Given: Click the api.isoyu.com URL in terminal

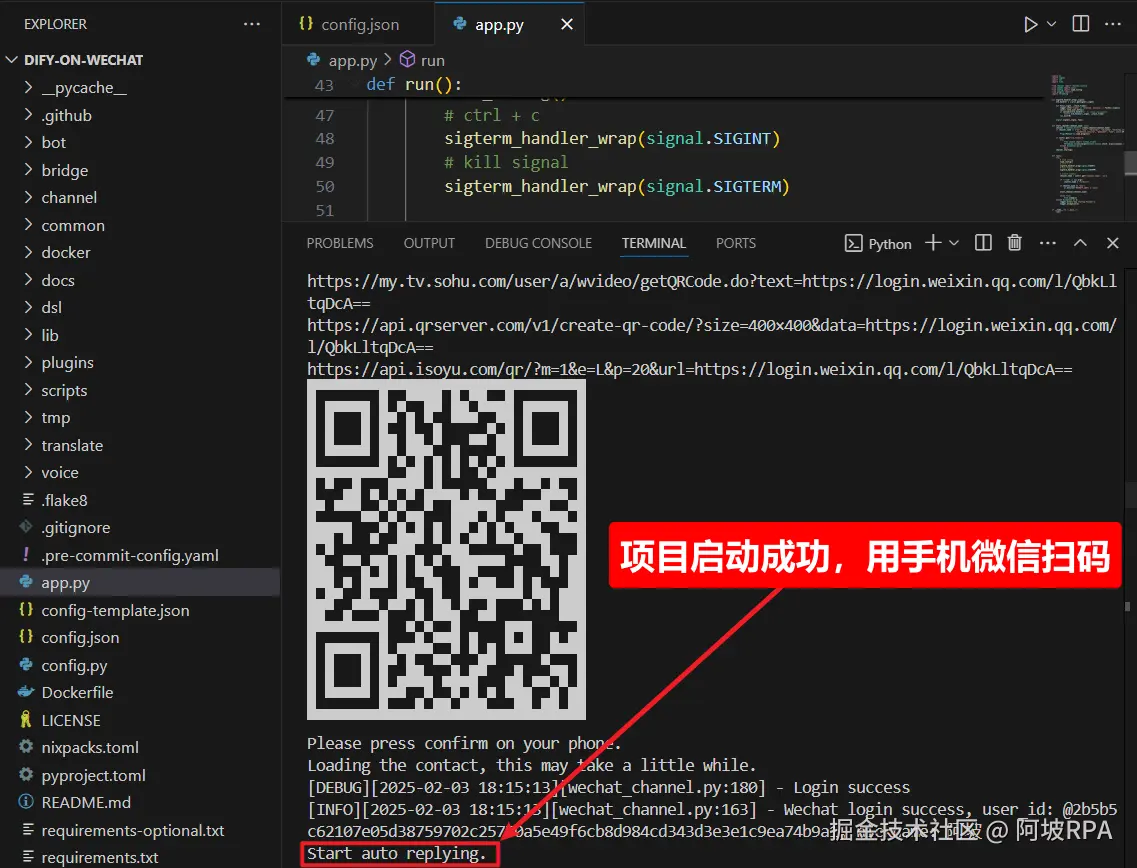Looking at the screenshot, I should click(689, 370).
